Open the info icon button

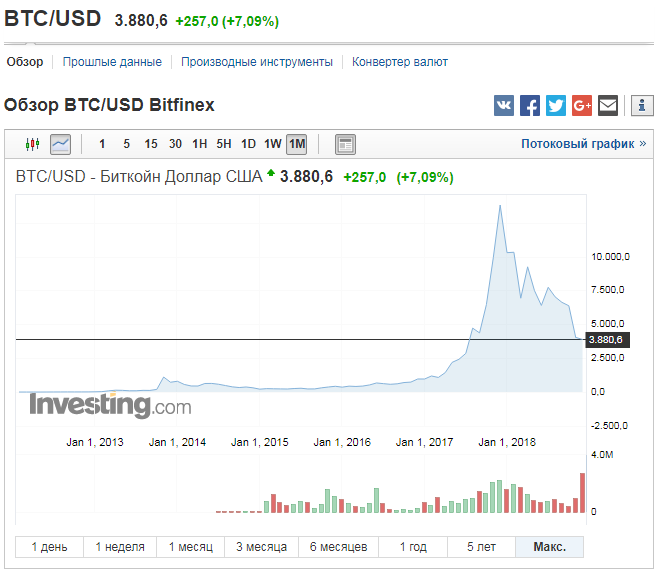coord(642,105)
